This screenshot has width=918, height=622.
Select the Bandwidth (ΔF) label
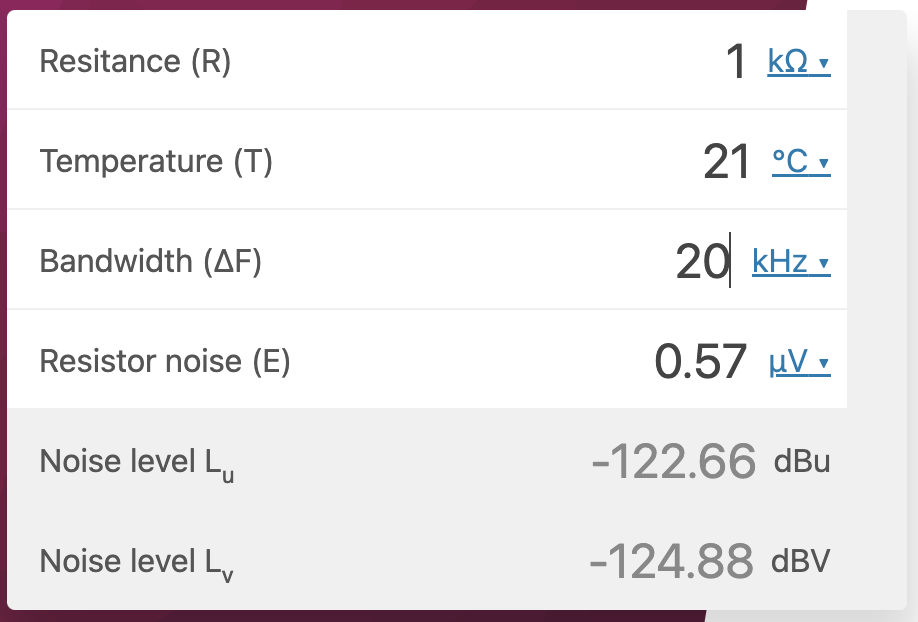(150, 261)
